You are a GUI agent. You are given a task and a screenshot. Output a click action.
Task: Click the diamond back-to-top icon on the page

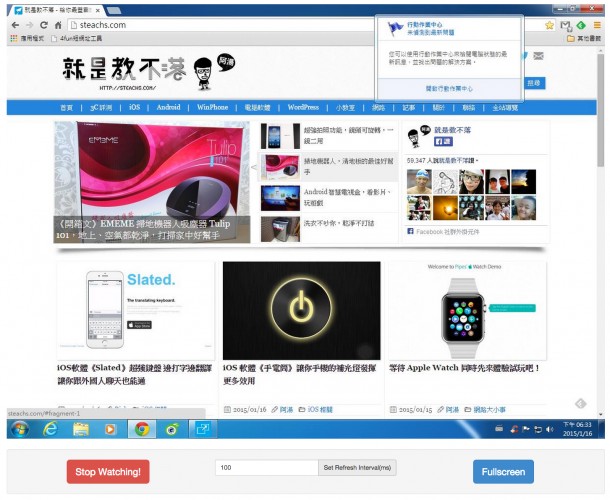coord(580,404)
